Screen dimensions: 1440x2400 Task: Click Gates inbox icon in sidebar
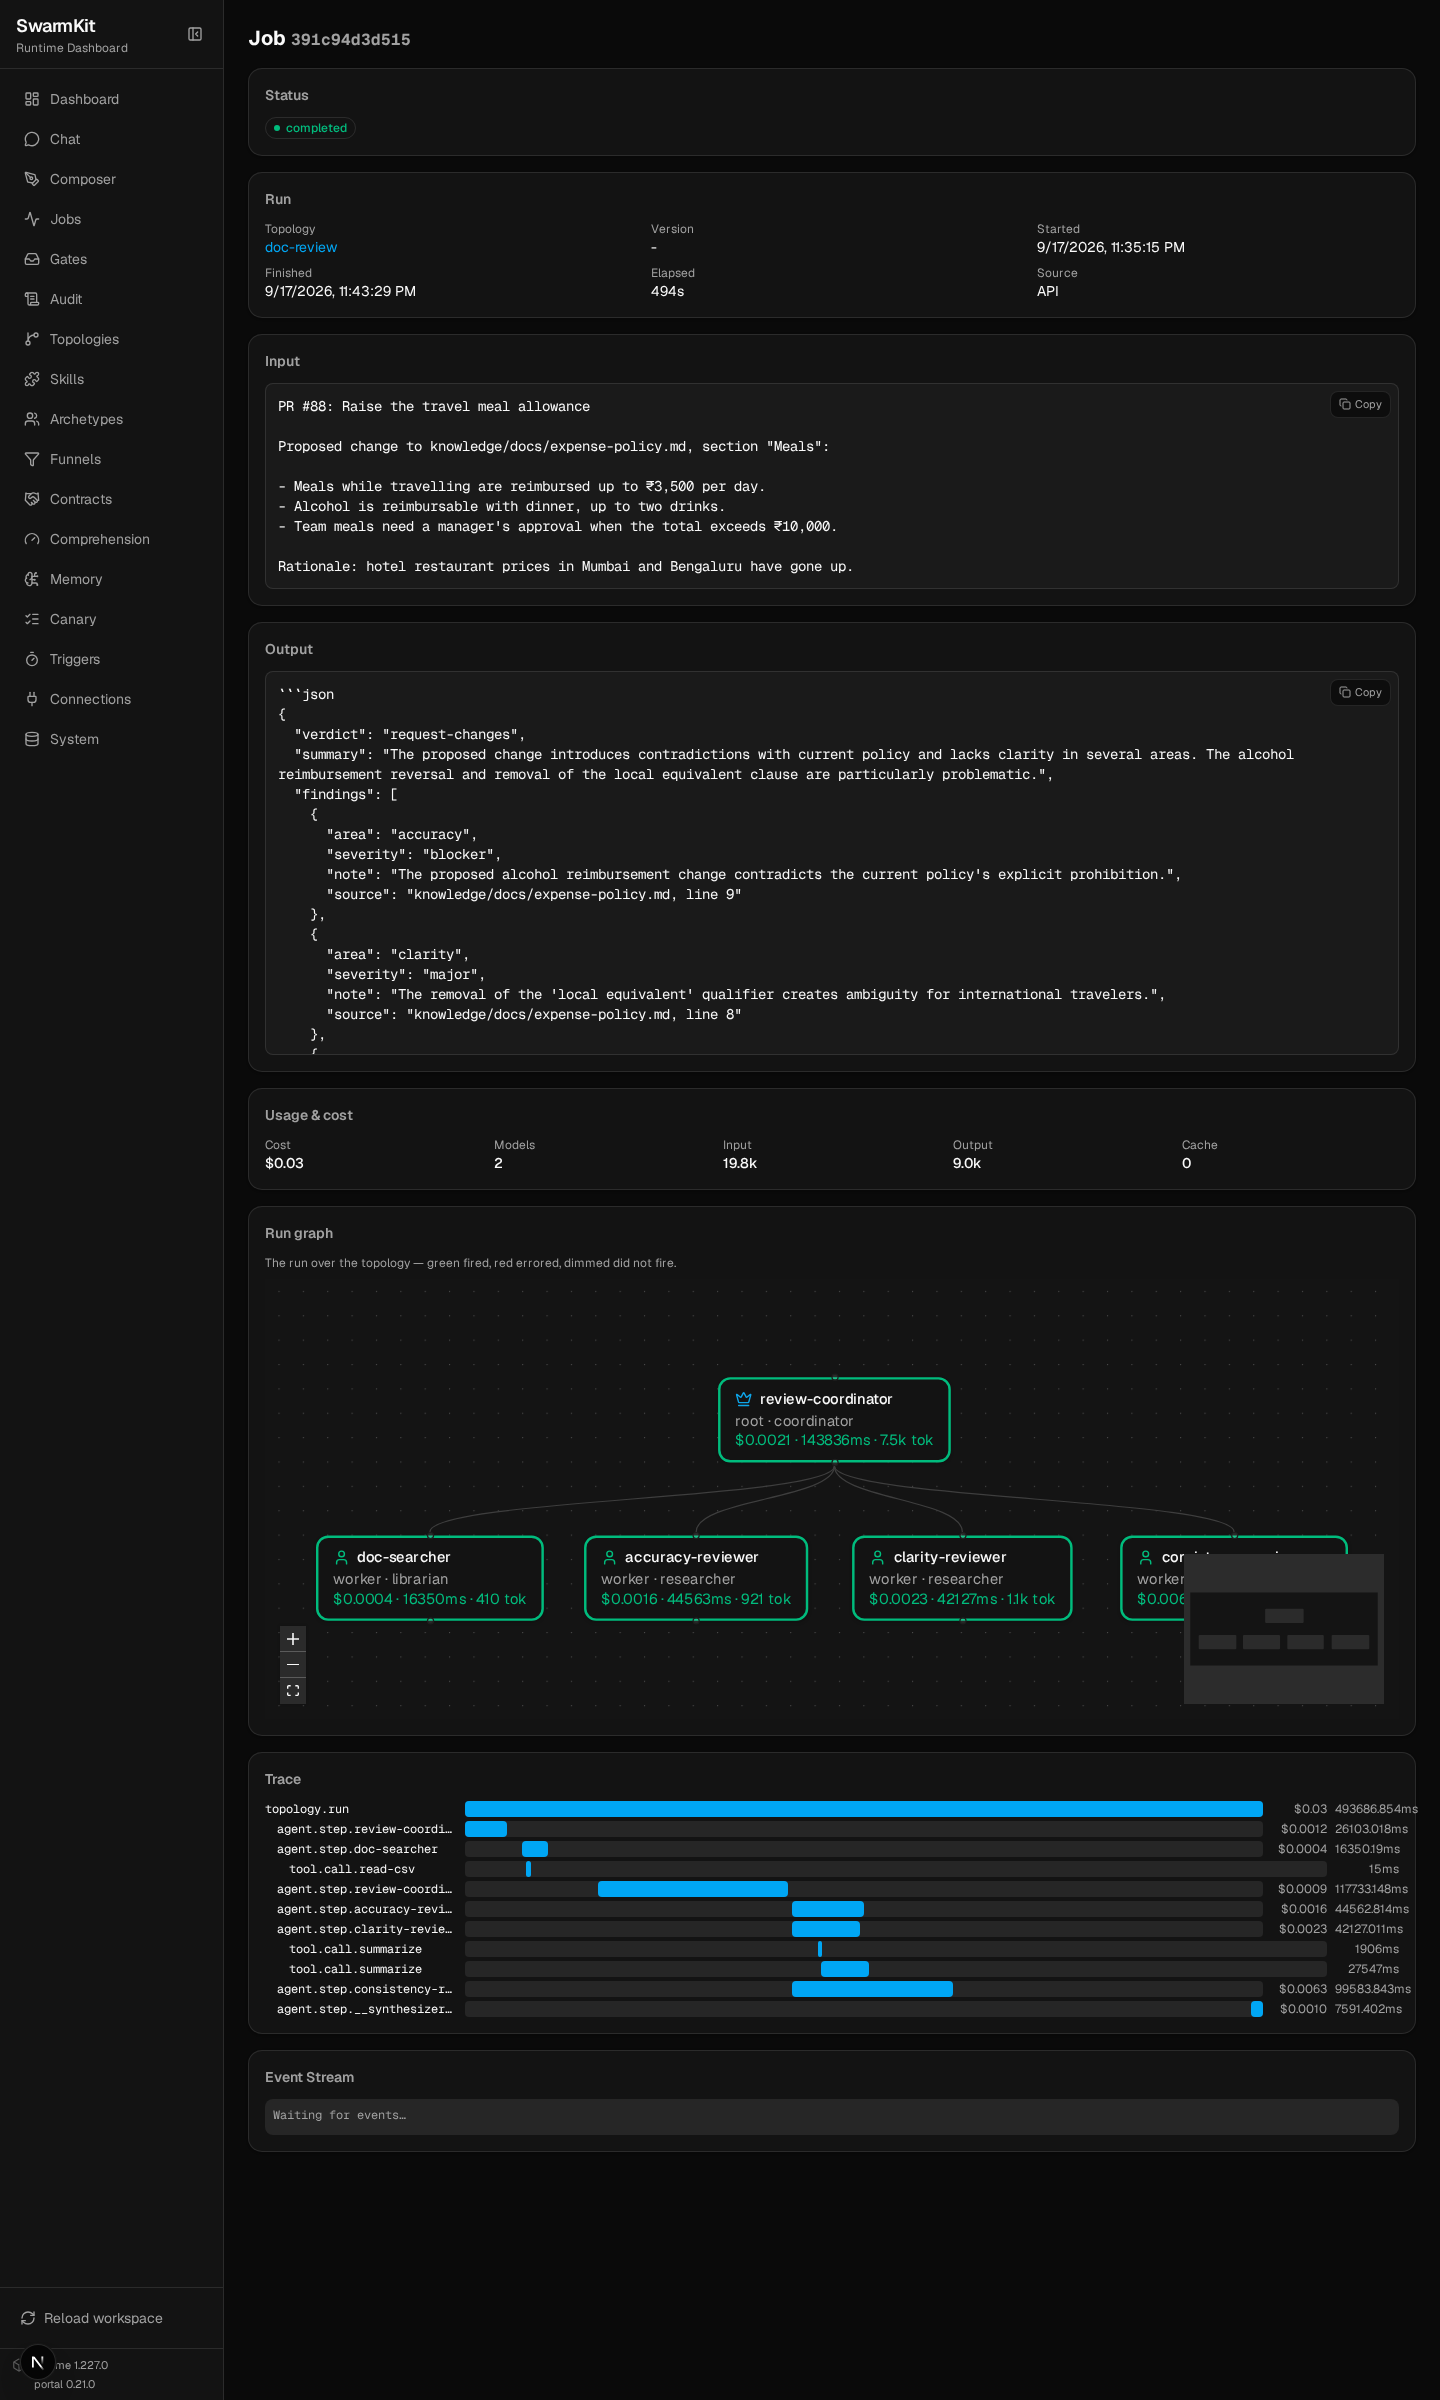pos(32,259)
